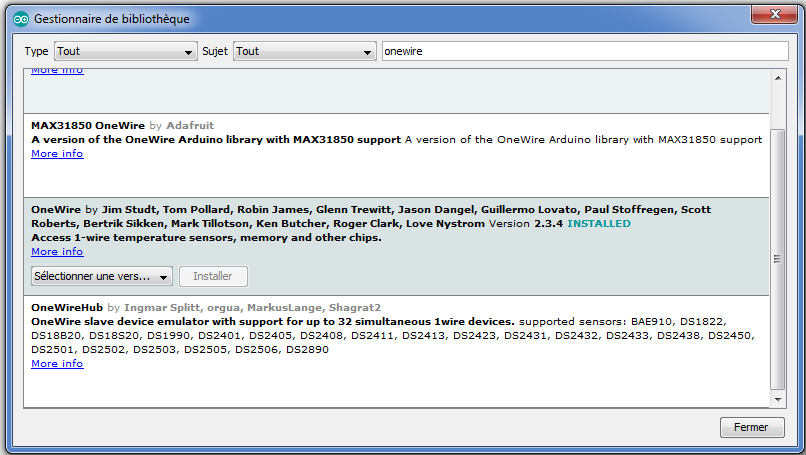Click the Sujet label
The width and height of the screenshot is (806, 455).
(x=215, y=51)
